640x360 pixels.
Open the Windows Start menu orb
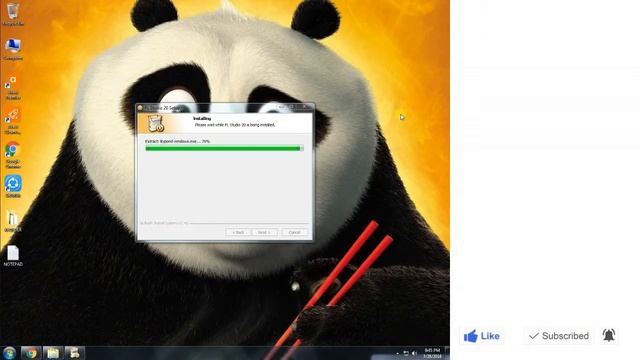pos(9,353)
